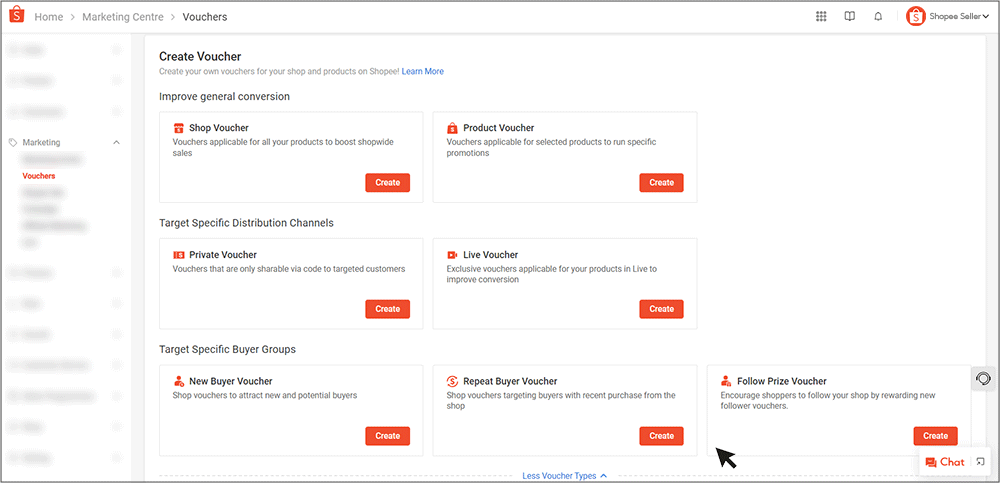
Task: Open the notifications bell
Action: [878, 17]
